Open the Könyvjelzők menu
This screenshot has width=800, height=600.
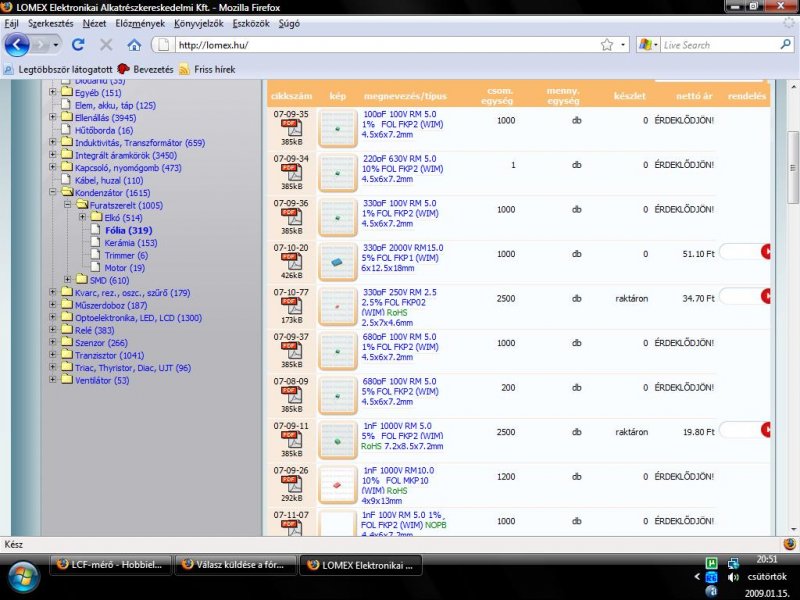click(x=198, y=23)
